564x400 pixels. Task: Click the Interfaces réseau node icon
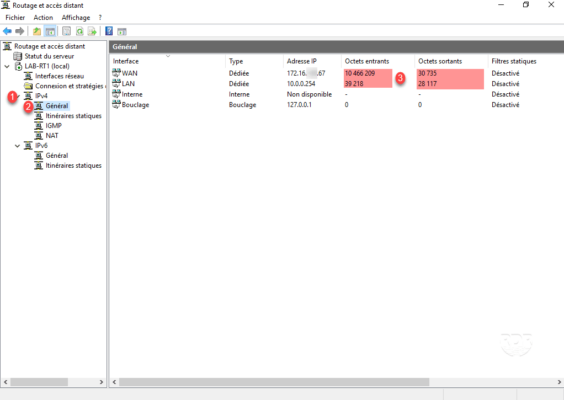(28, 76)
